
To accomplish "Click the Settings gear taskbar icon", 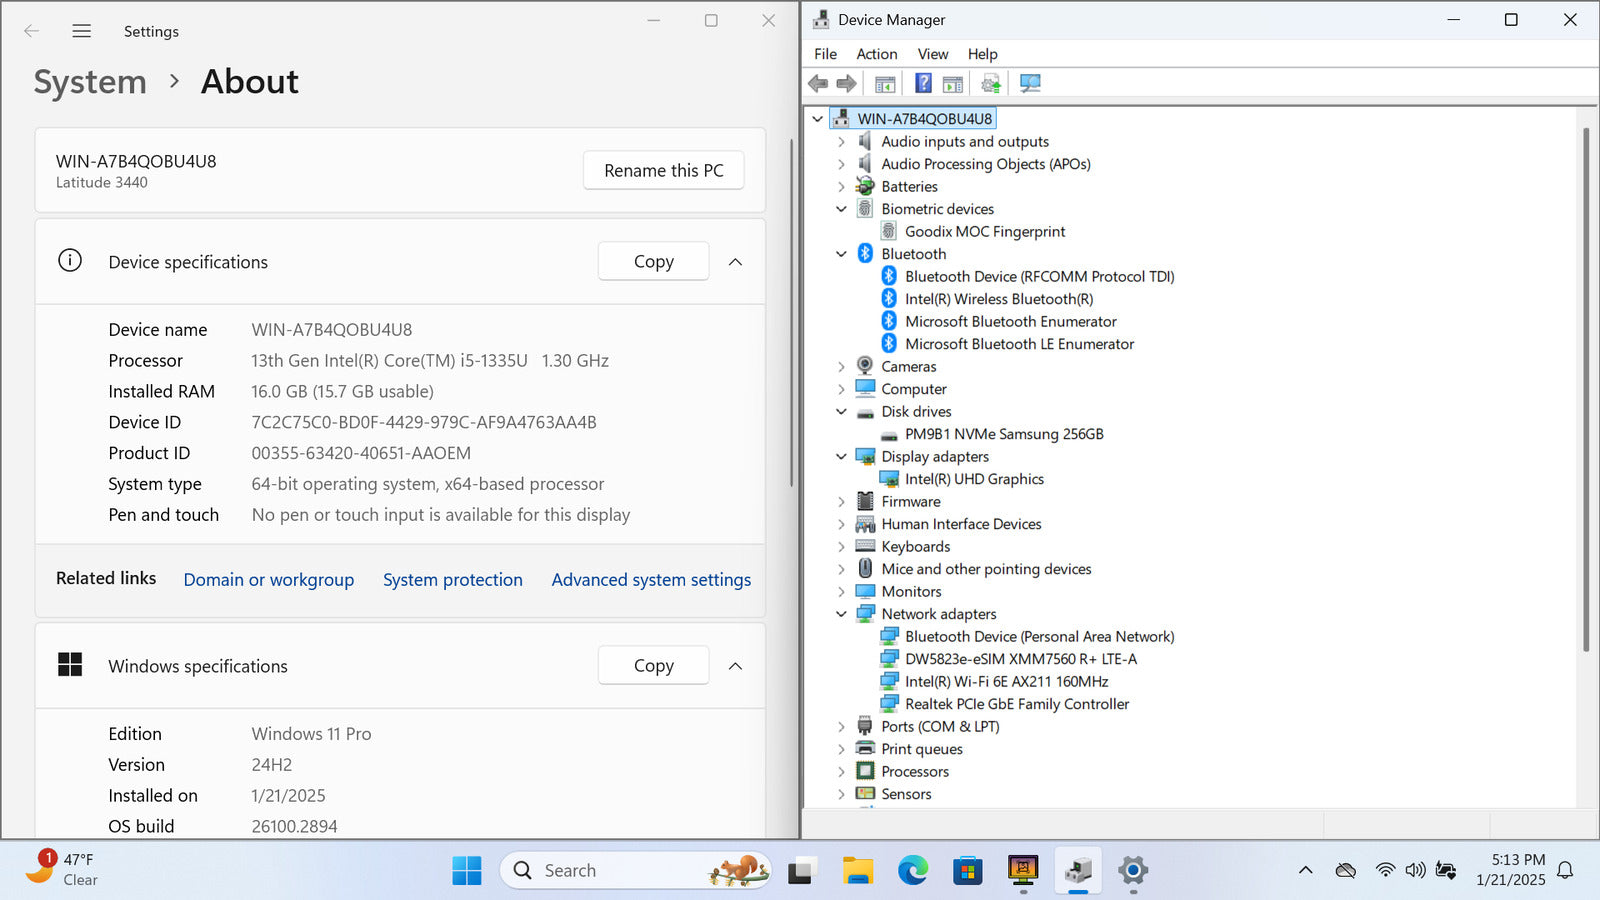I will click(x=1133, y=870).
